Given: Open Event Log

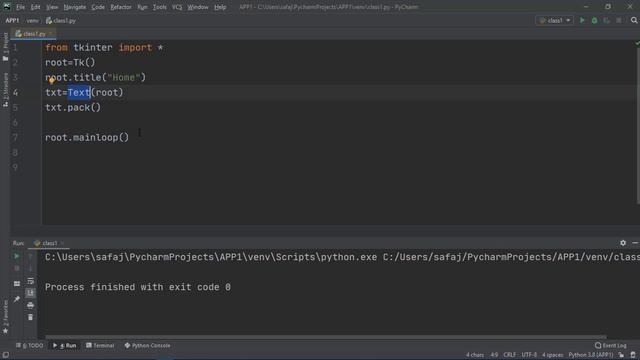Looking at the screenshot, I should tap(611, 345).
